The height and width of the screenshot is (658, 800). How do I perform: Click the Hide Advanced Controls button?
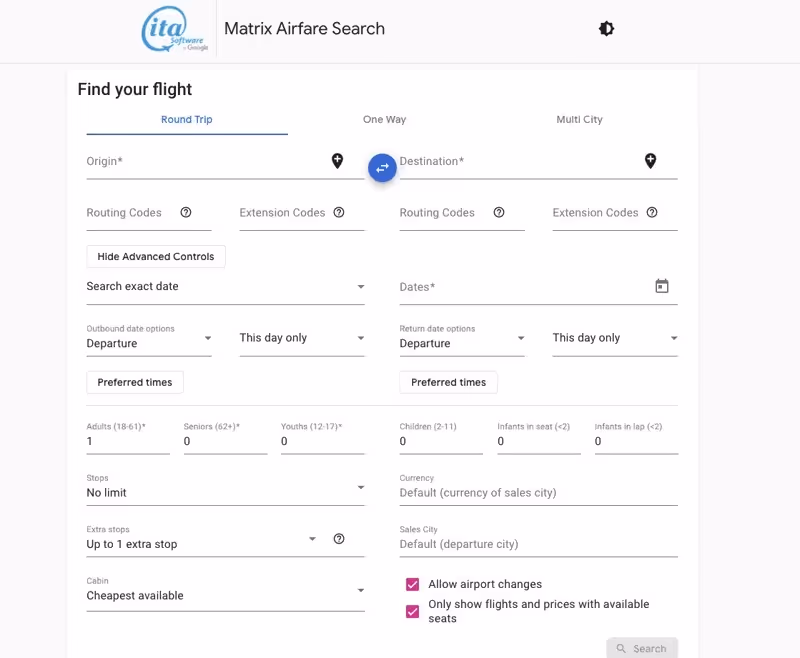155,256
